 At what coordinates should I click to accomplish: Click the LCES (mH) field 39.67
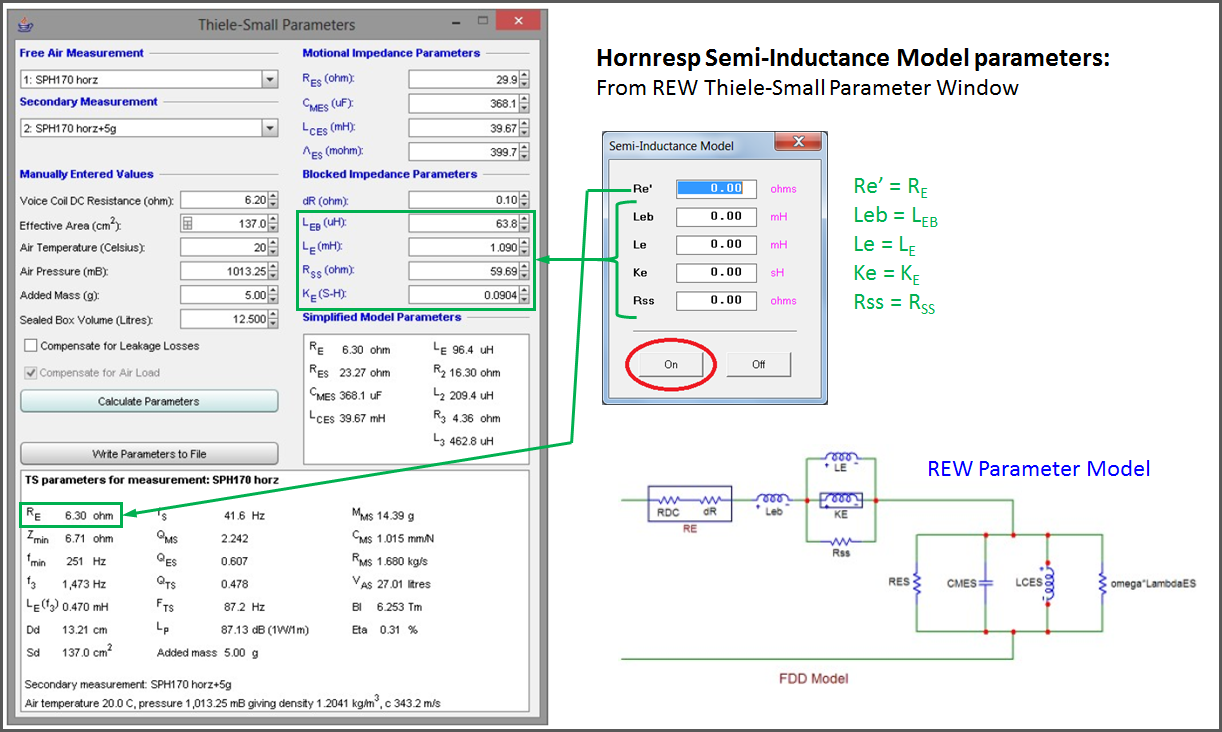[464, 128]
